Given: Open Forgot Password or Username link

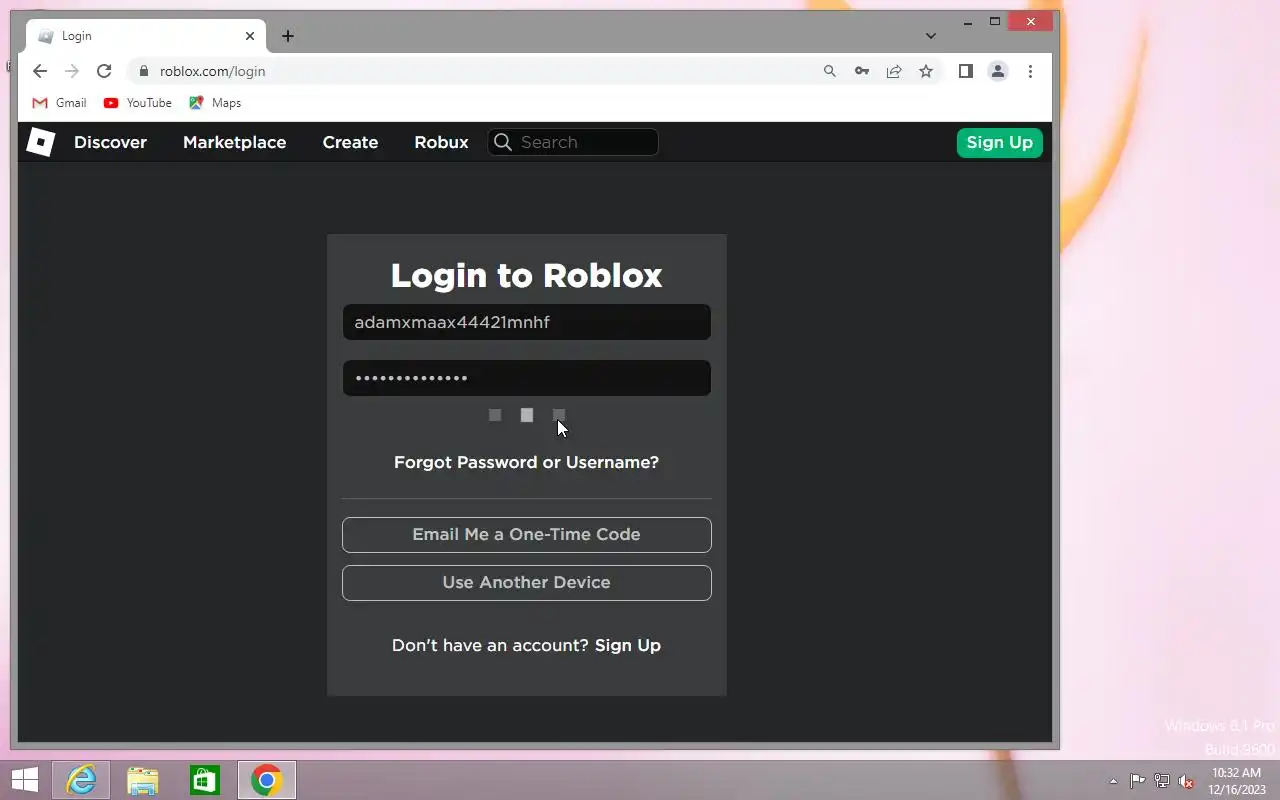Looking at the screenshot, I should pyautogui.click(x=526, y=462).
